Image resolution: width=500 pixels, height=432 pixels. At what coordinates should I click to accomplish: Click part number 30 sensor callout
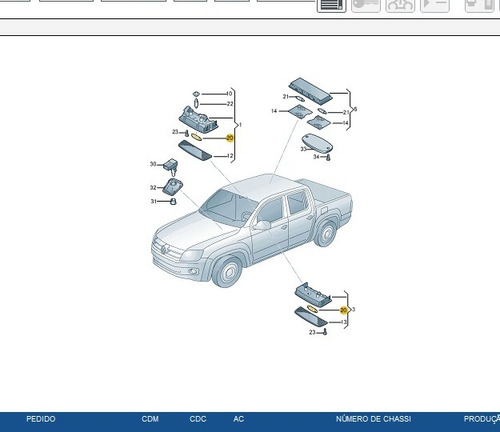[x=153, y=164]
